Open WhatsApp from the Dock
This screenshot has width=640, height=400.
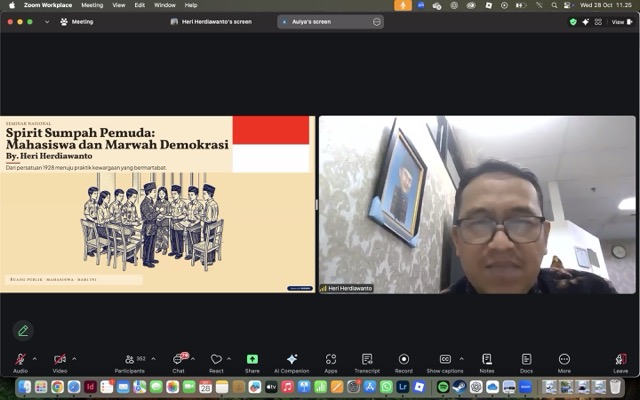point(386,386)
